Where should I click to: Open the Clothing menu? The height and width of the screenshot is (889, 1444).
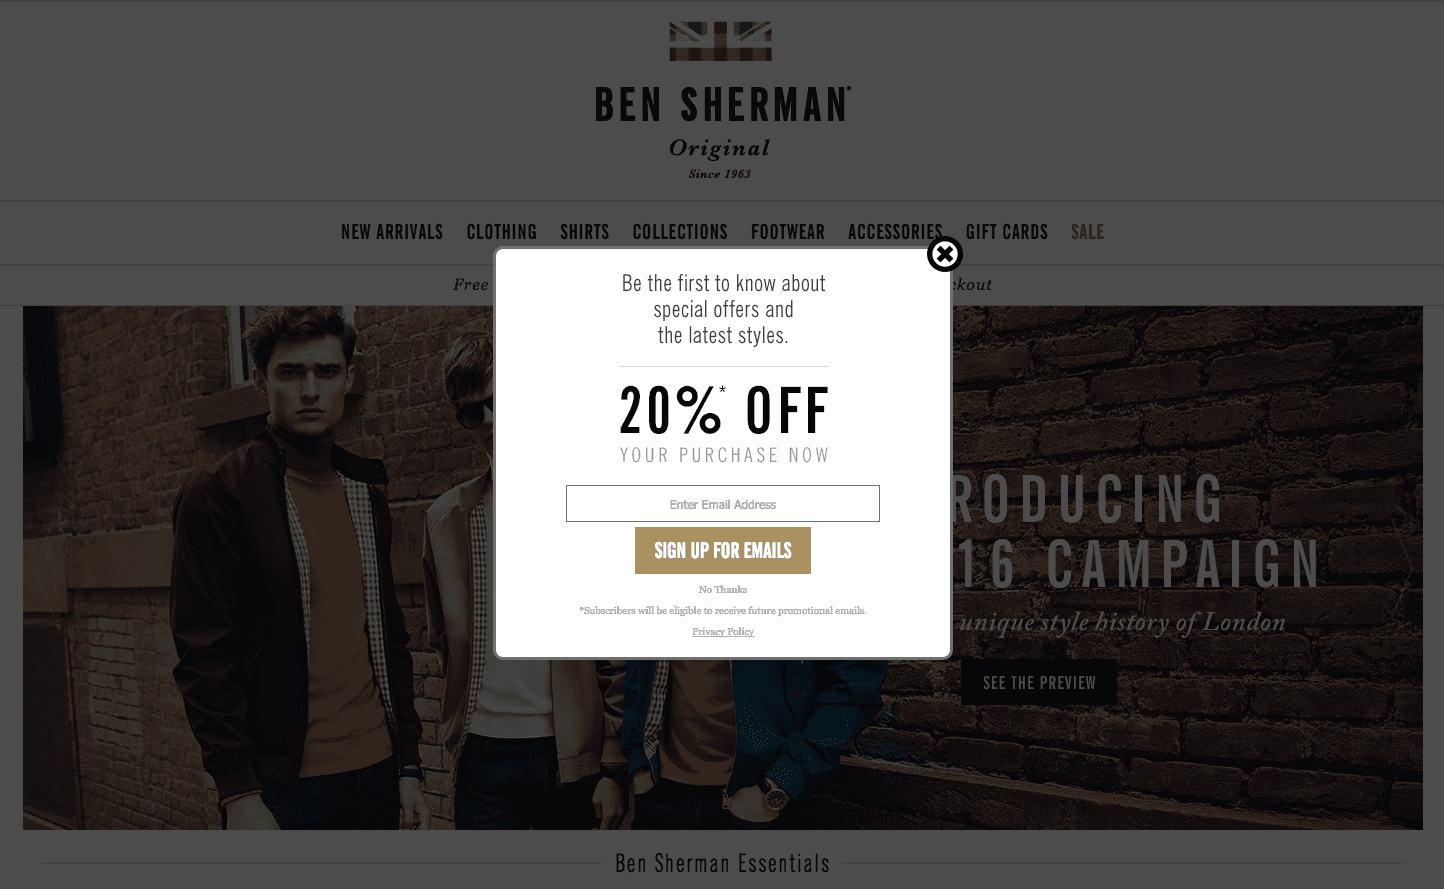click(501, 232)
